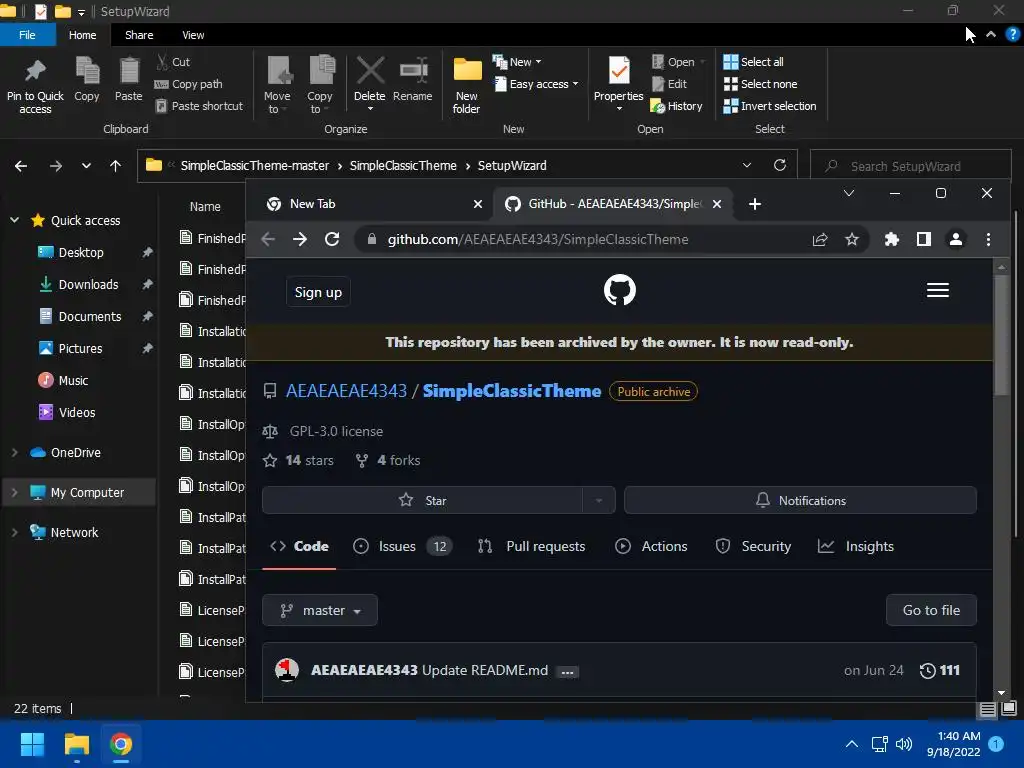Click the GitHub Octocat logo
This screenshot has width=1024, height=768.
click(x=619, y=290)
